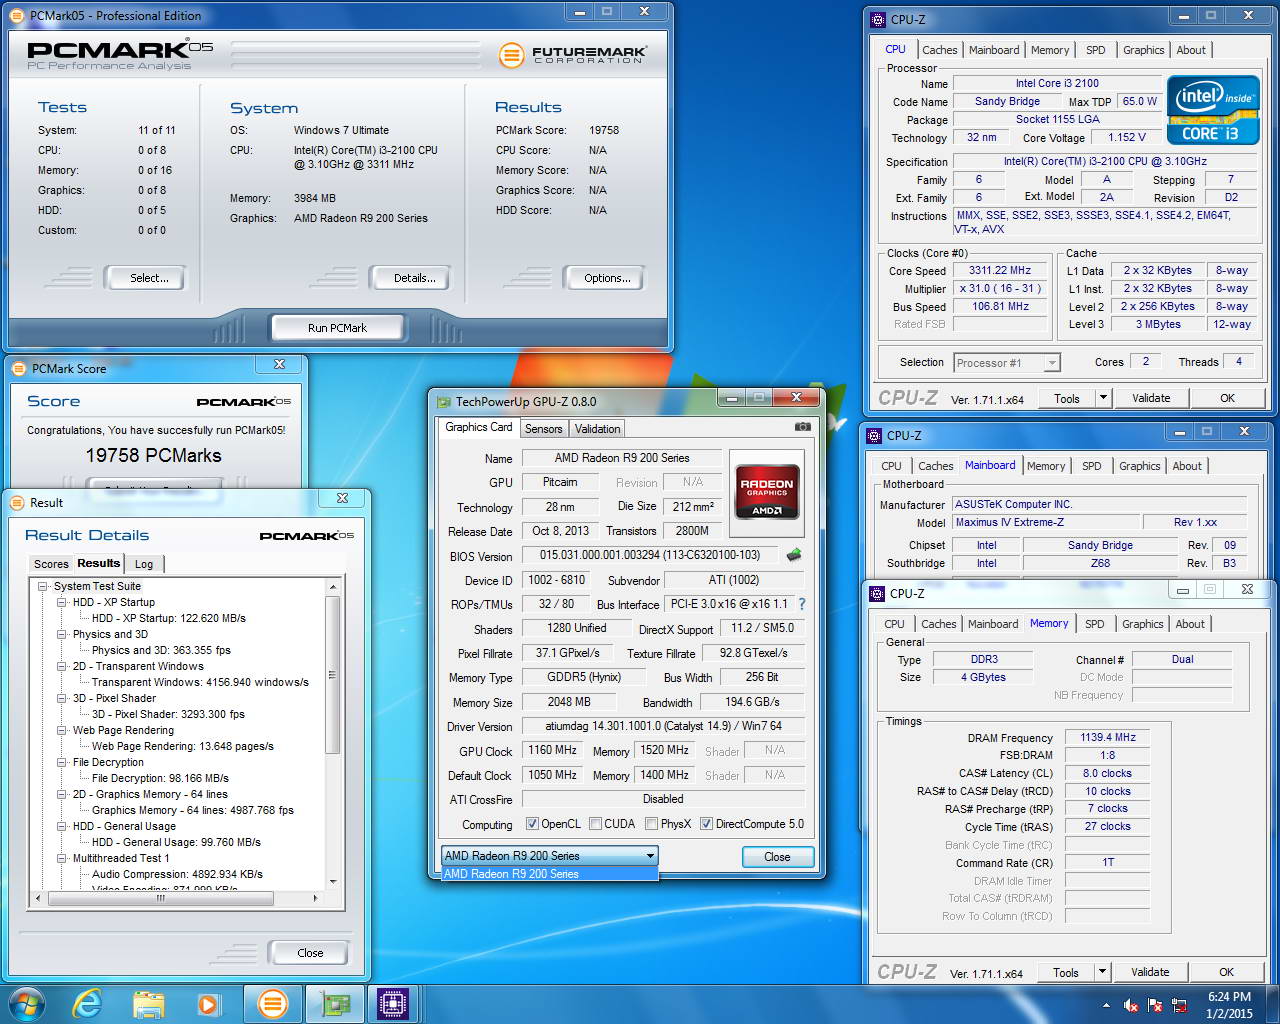
Task: Collapse the 2D - Transparent Windows node
Action: tap(62, 666)
